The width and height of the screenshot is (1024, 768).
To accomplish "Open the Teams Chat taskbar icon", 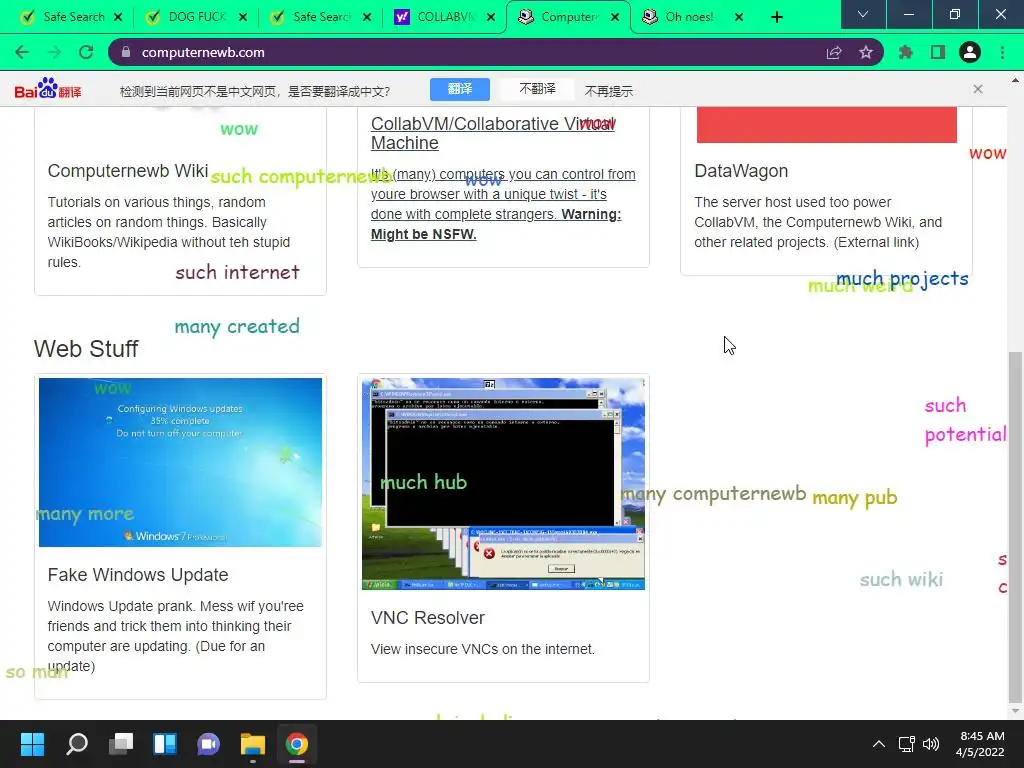I will [208, 744].
